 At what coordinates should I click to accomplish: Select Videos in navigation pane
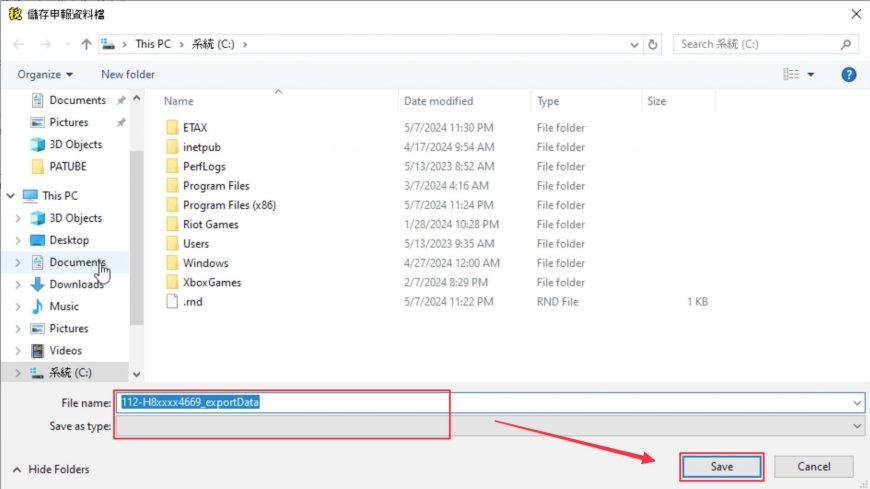(x=65, y=351)
